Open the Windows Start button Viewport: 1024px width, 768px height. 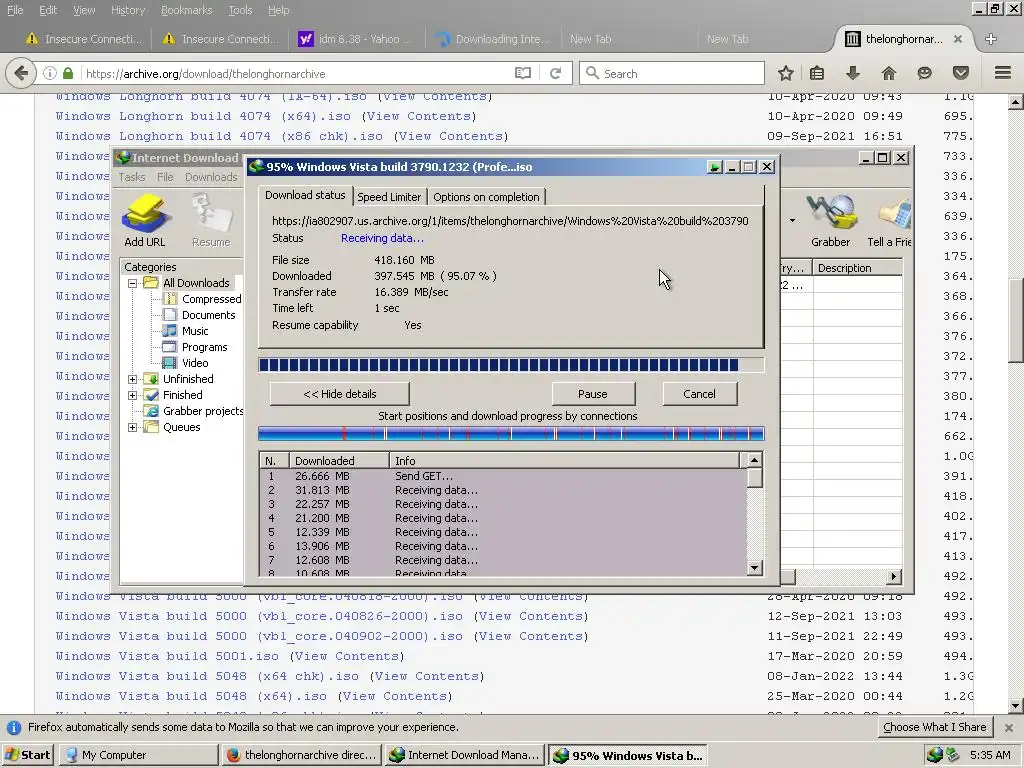(x=27, y=755)
